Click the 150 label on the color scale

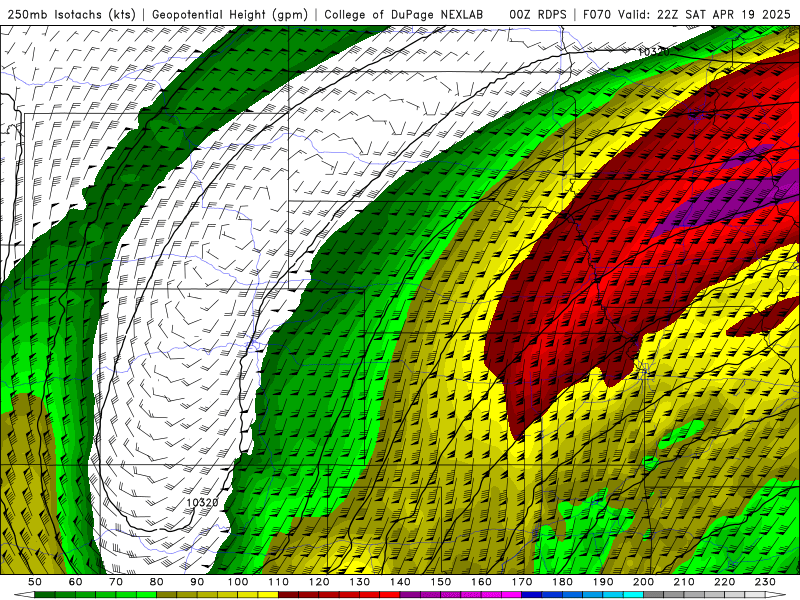click(x=441, y=582)
